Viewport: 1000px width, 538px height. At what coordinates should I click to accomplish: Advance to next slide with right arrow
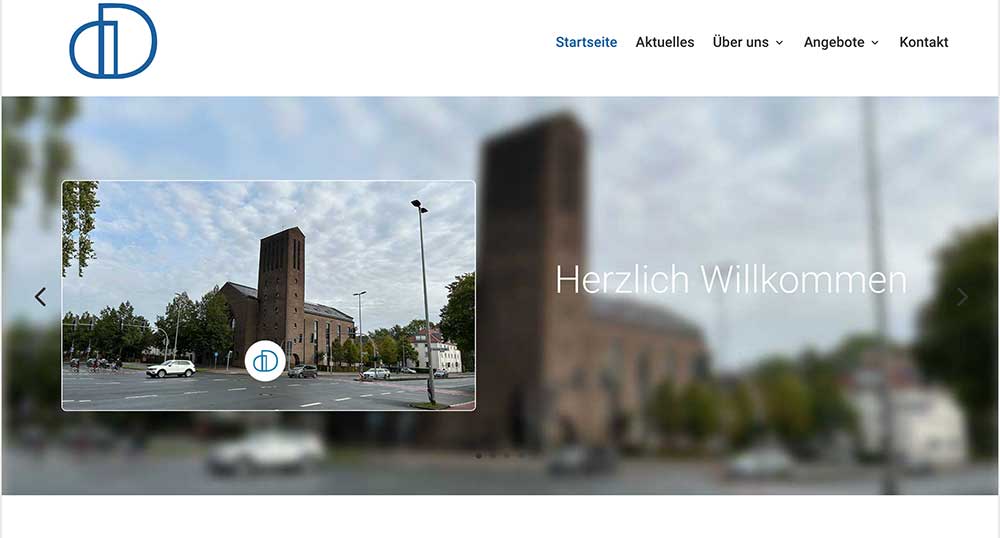point(962,296)
